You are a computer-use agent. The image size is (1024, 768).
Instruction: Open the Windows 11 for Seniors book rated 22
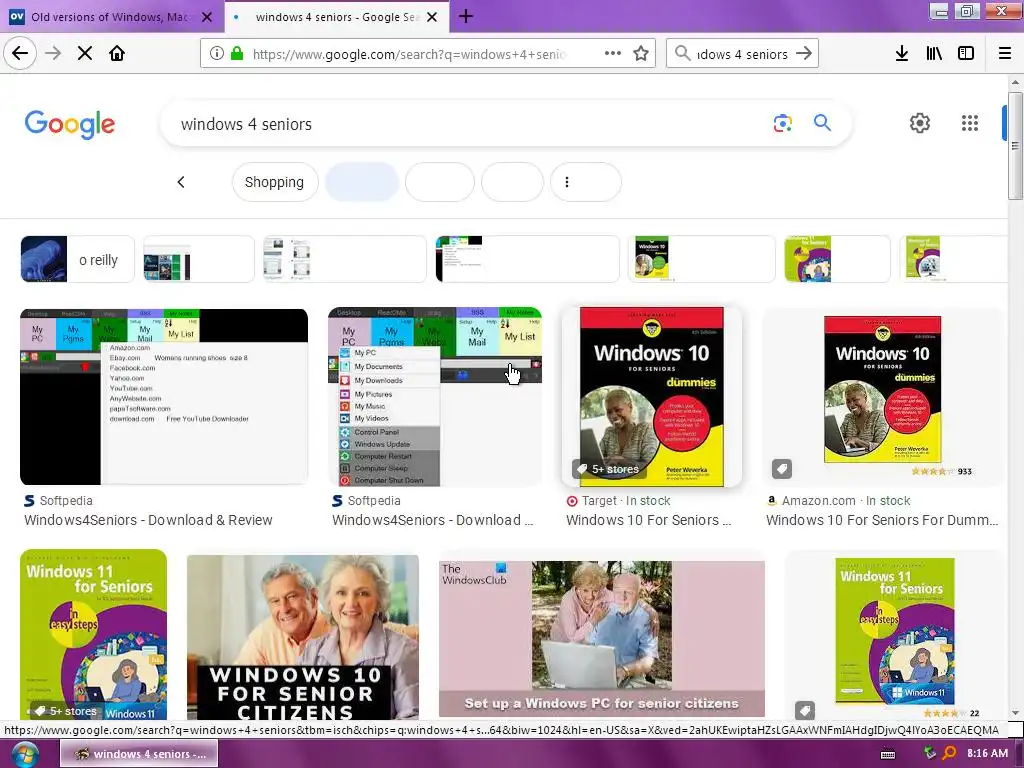[x=895, y=634]
